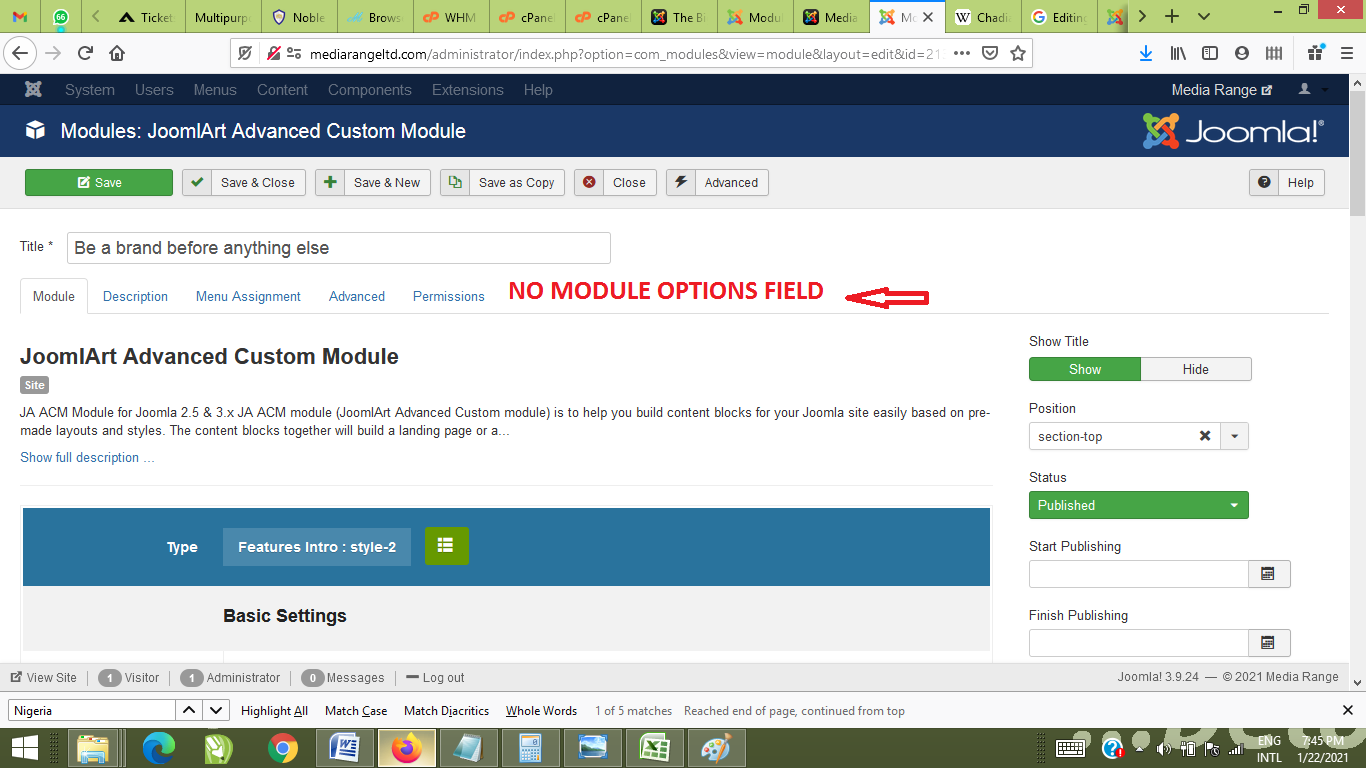Go back with the browser back arrow
The height and width of the screenshot is (768, 1366).
pyautogui.click(x=21, y=53)
